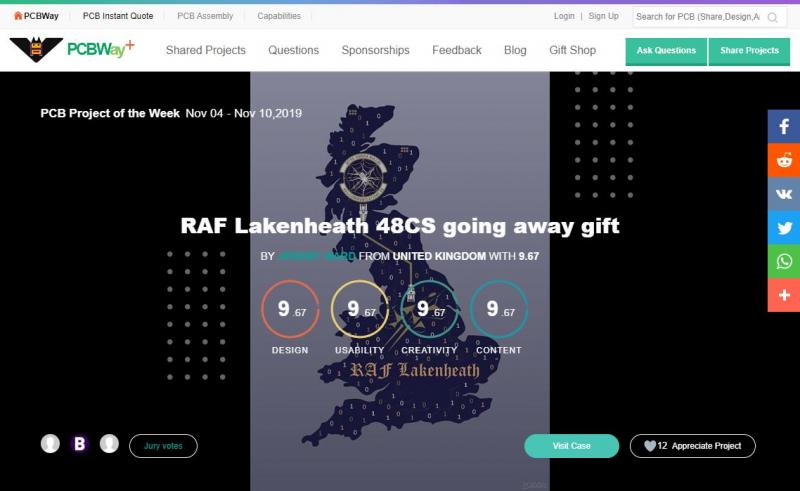This screenshot has height=491, width=800.
Task: Share via the Twitter bird icon
Action: coord(784,228)
